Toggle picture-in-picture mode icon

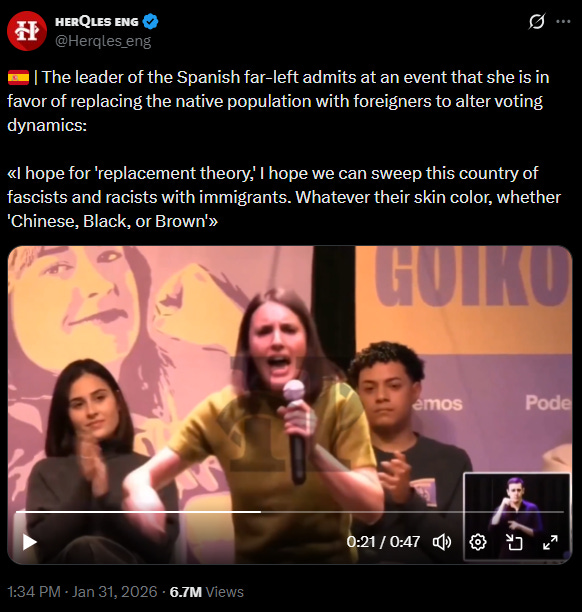514,542
